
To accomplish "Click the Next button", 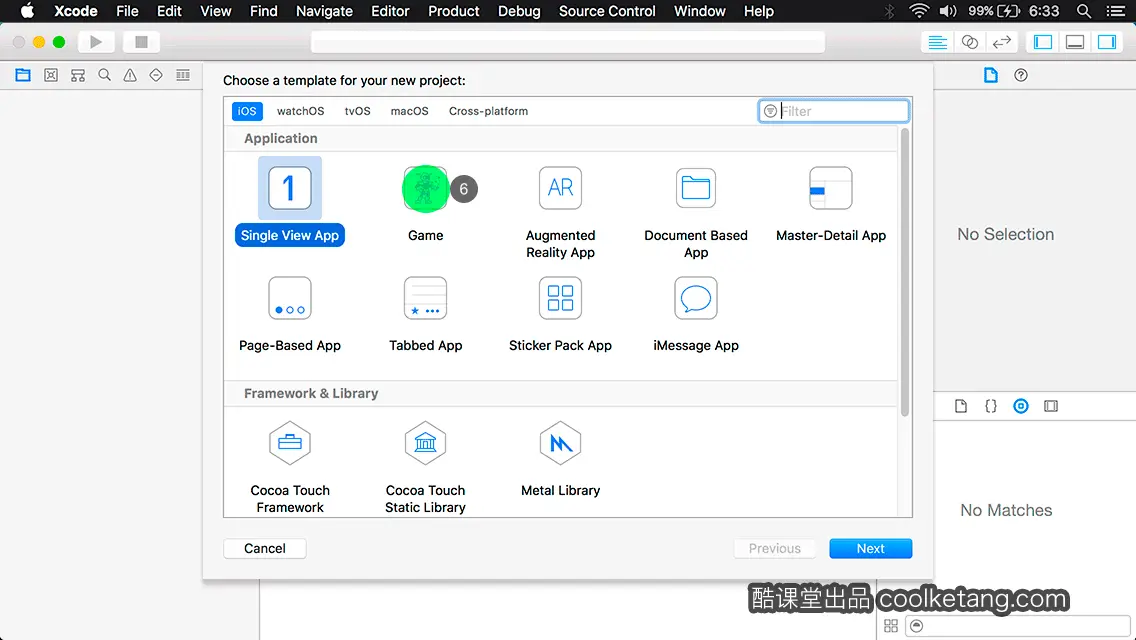I will [x=870, y=548].
